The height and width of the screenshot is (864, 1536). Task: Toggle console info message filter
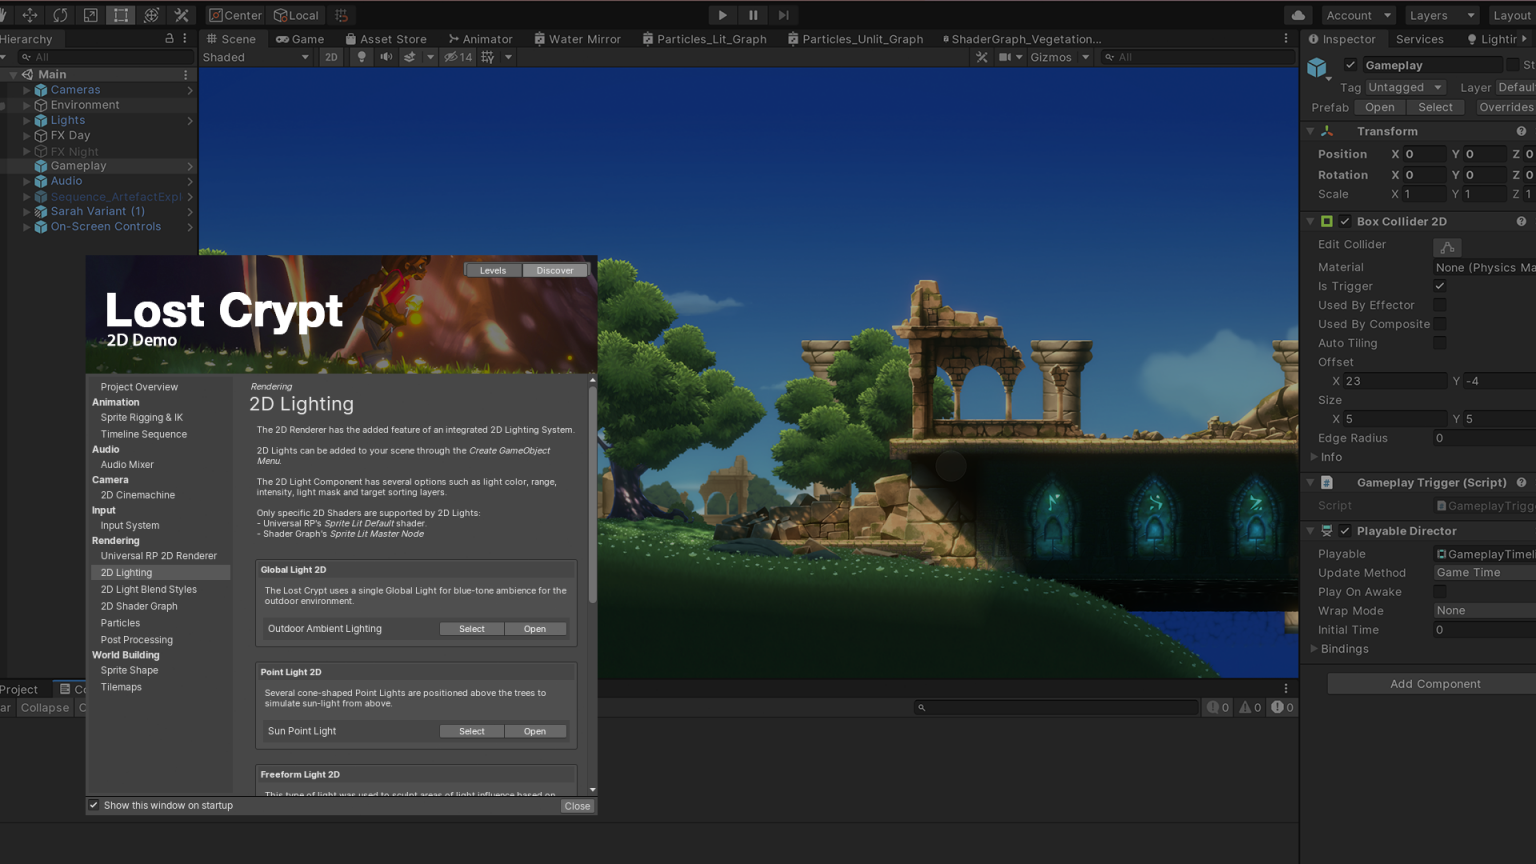point(1217,707)
